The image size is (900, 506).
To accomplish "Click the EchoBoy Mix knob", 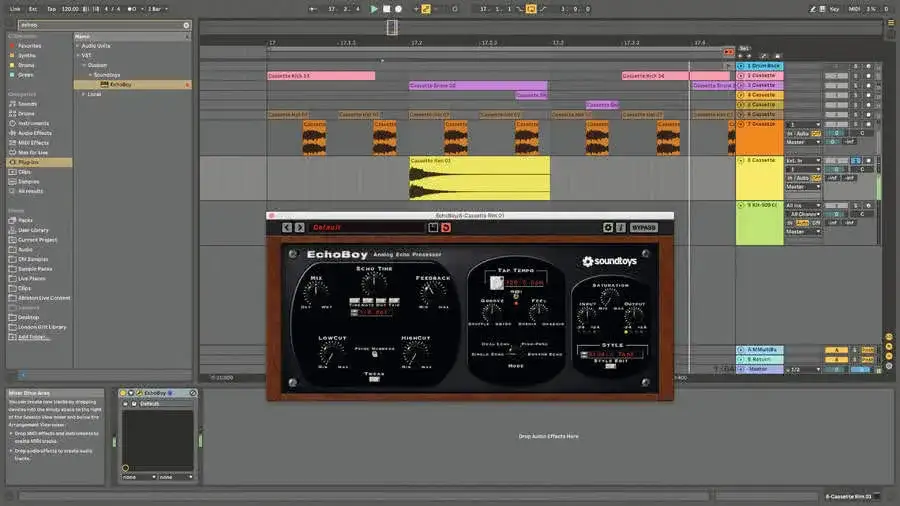I will 316,292.
